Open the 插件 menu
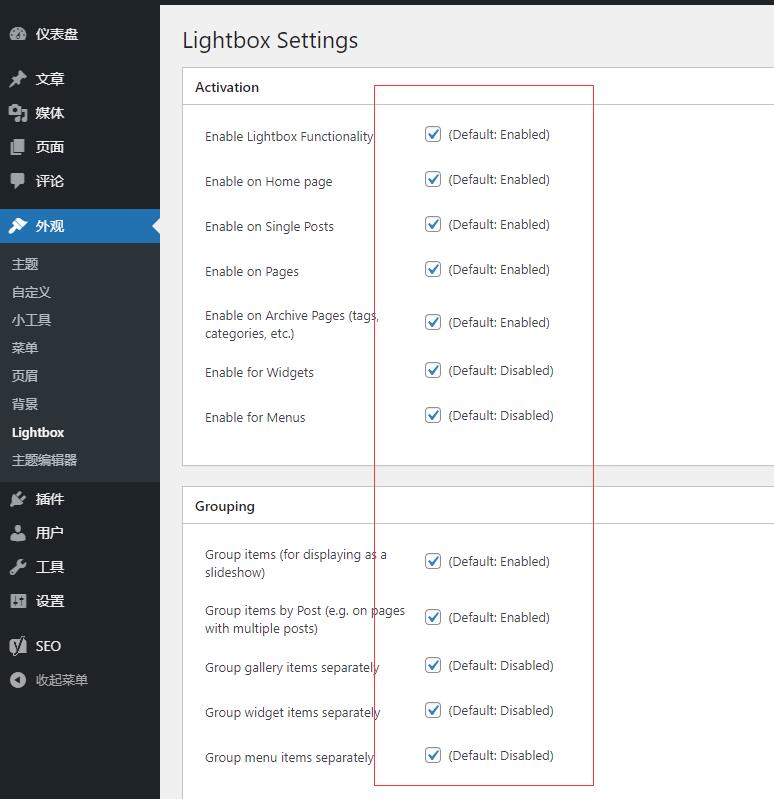 (x=80, y=499)
